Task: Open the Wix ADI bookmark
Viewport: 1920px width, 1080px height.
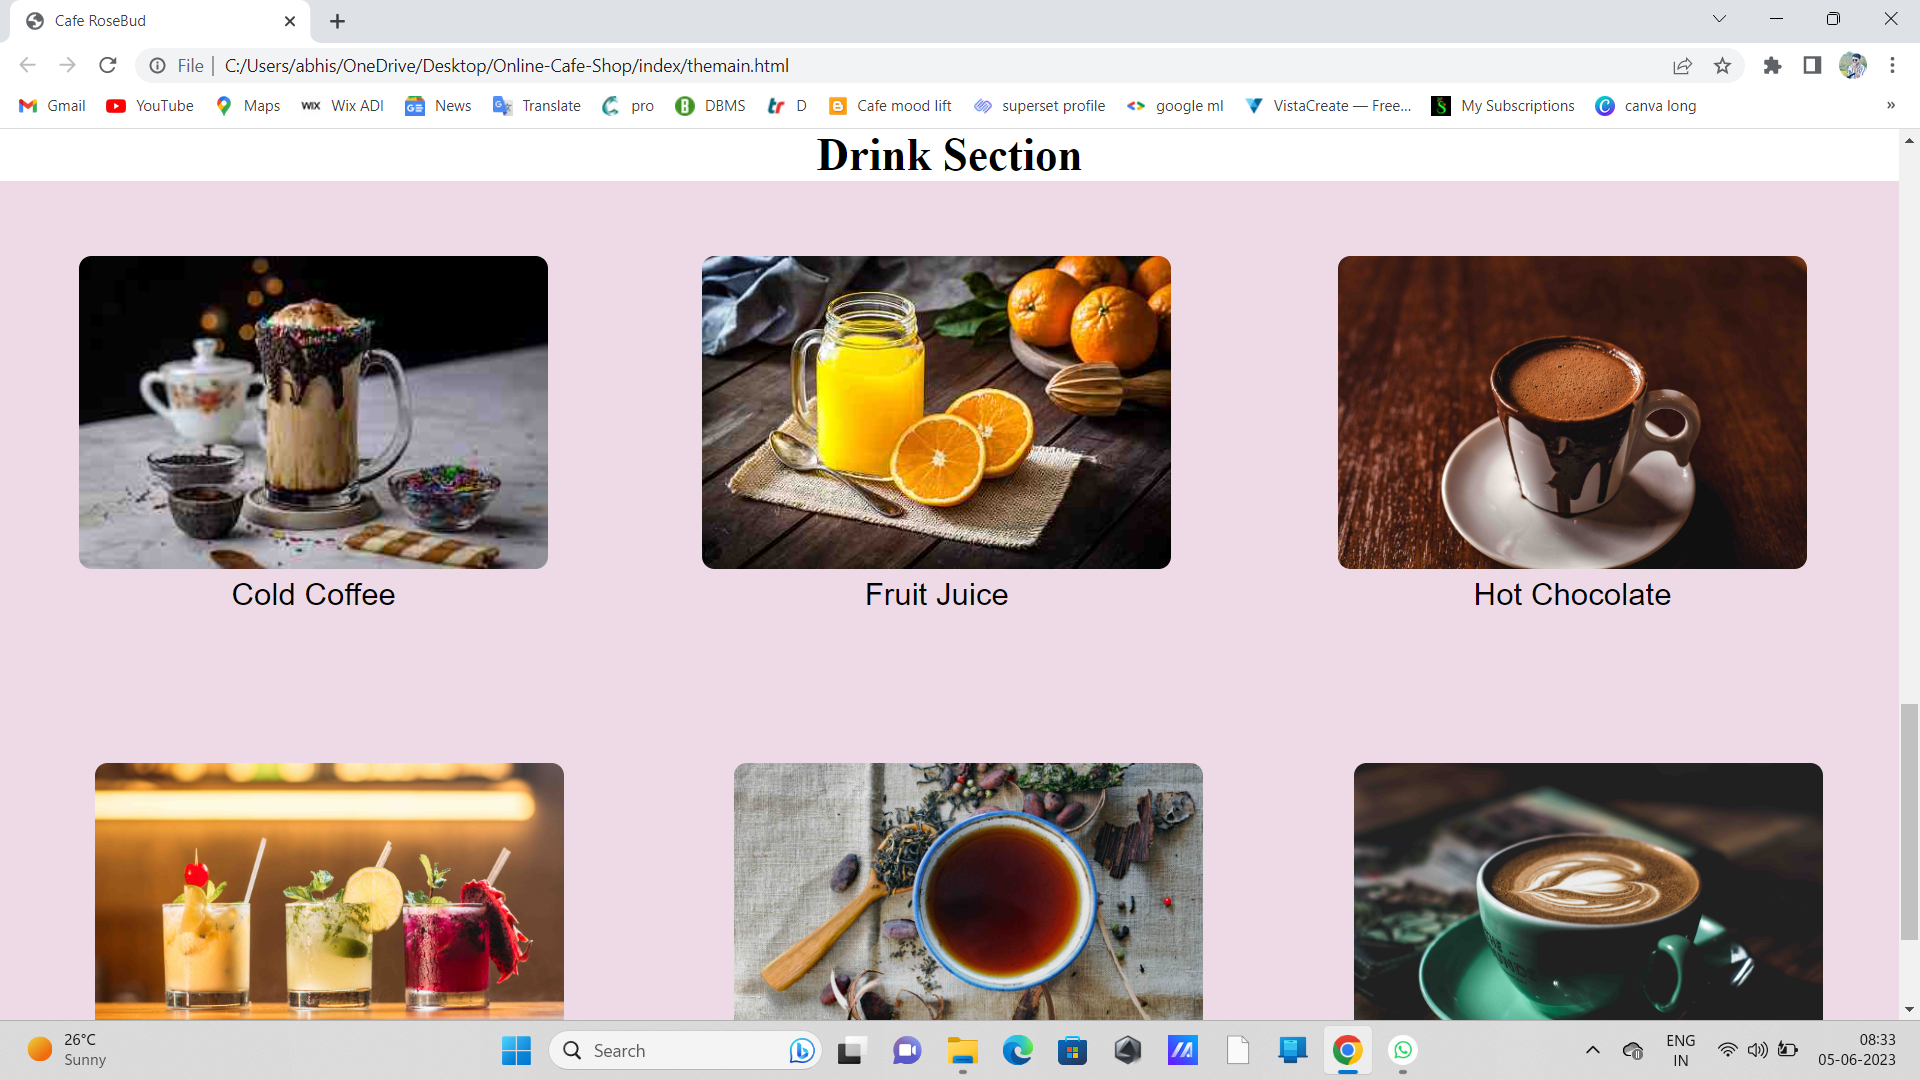Action: click(x=341, y=105)
